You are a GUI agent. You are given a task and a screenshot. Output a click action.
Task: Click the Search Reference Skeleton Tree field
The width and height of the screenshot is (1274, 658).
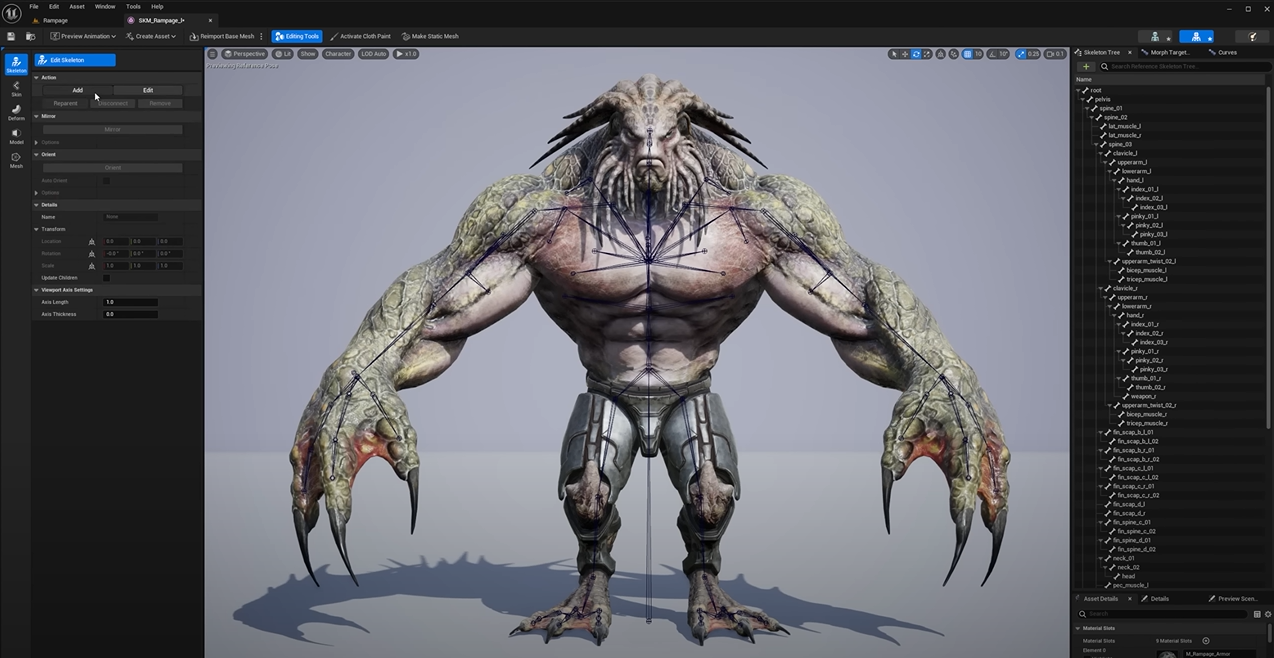point(1185,67)
